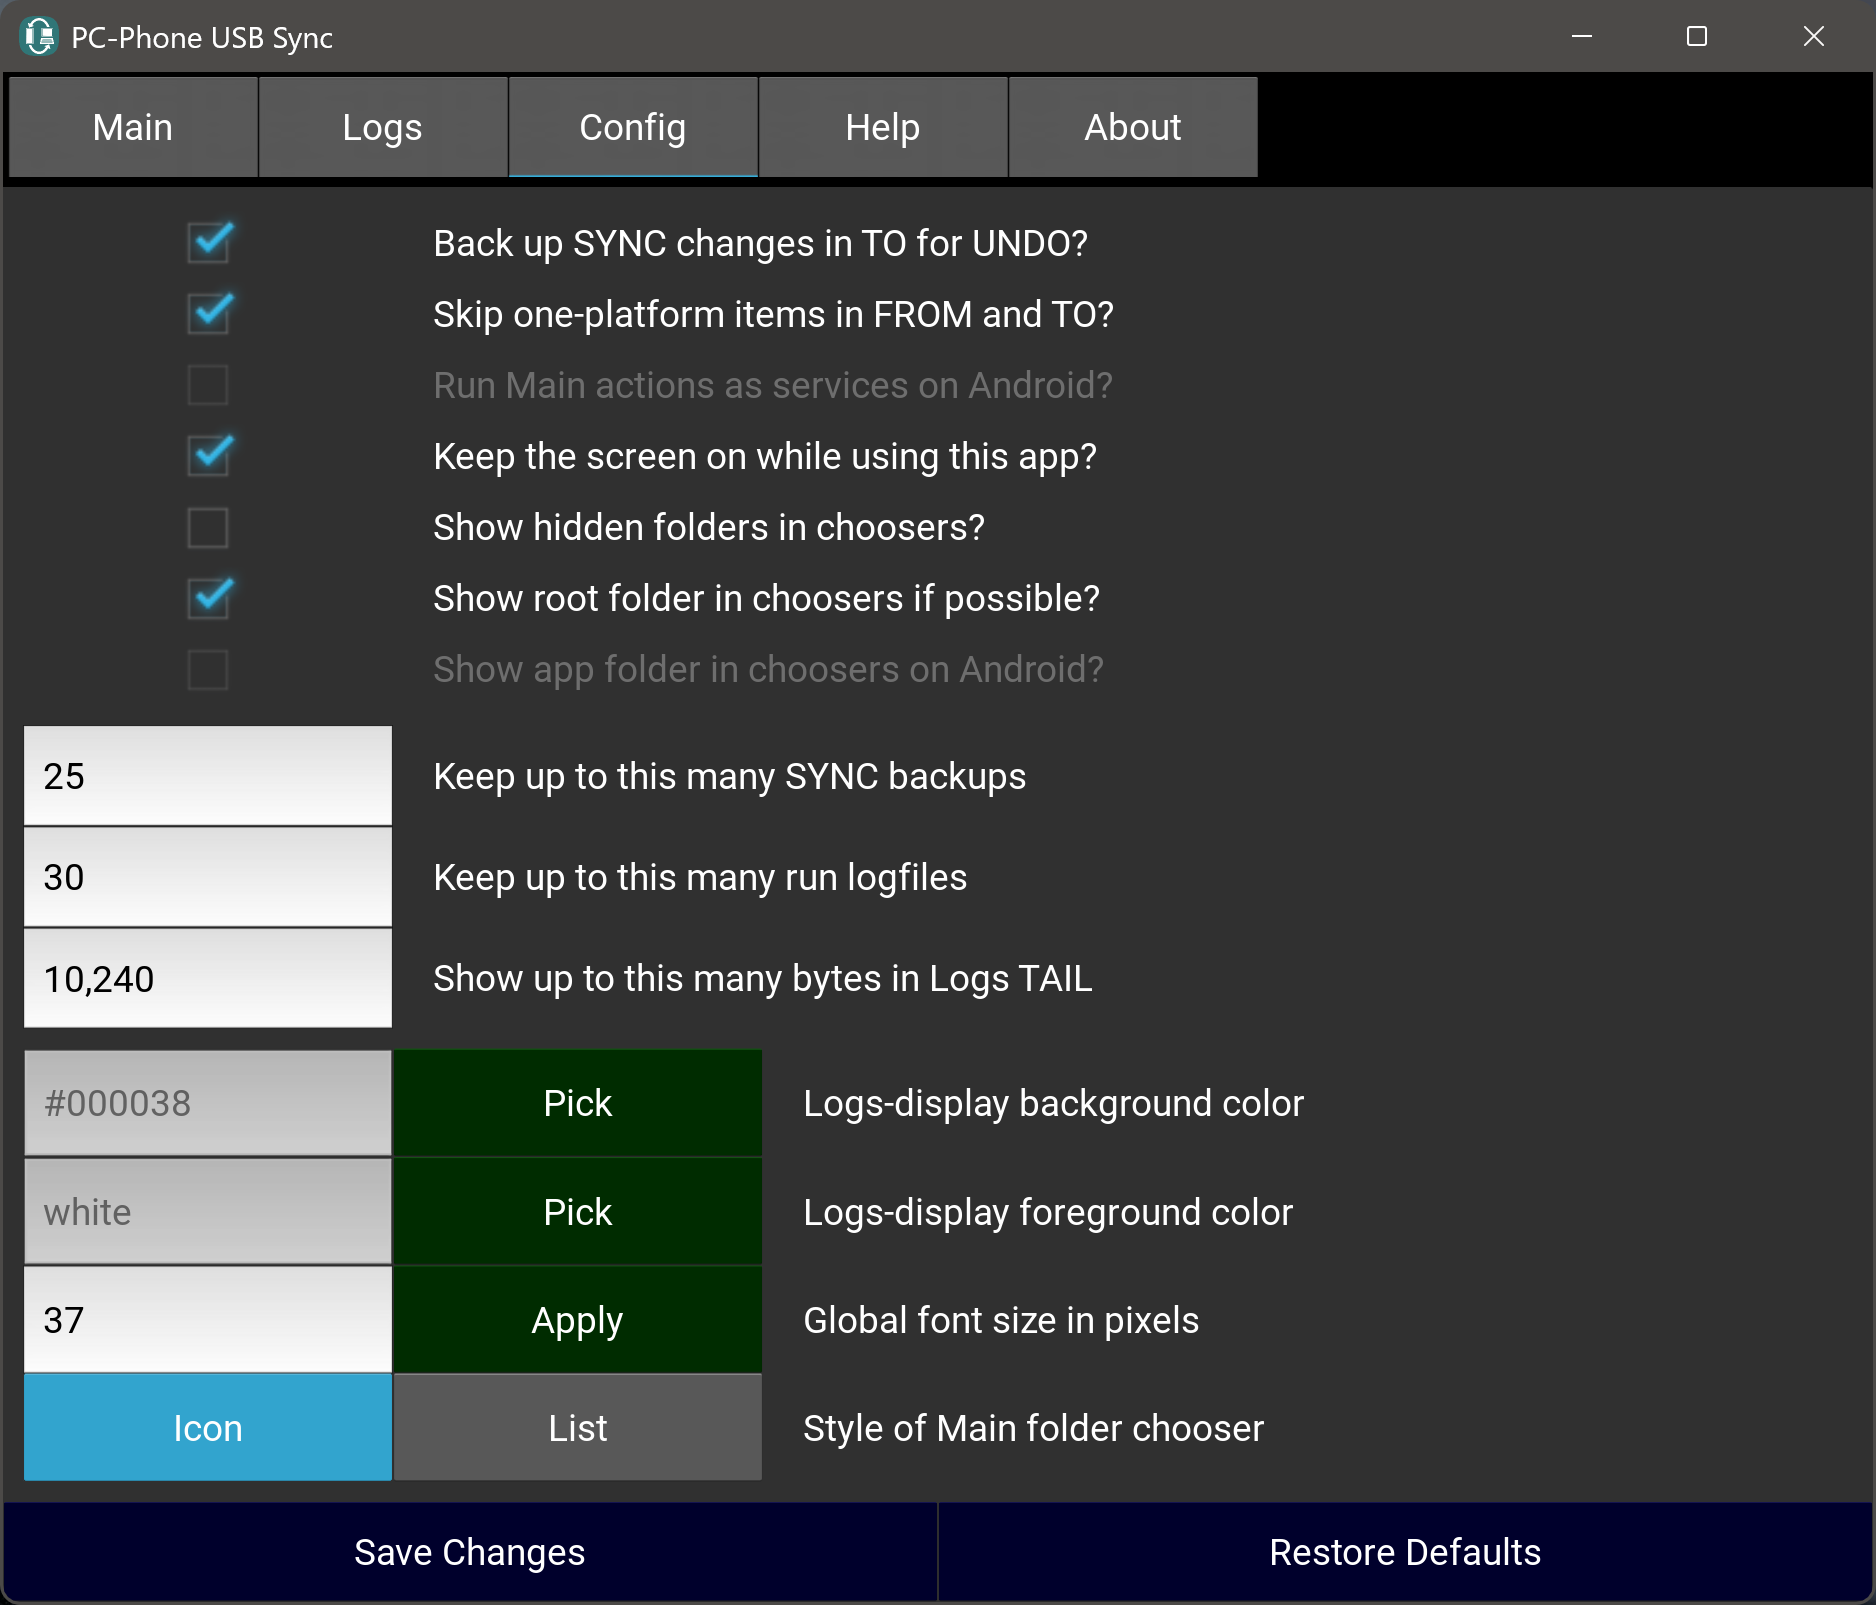Pick the Logs-display background color

coord(577,1103)
